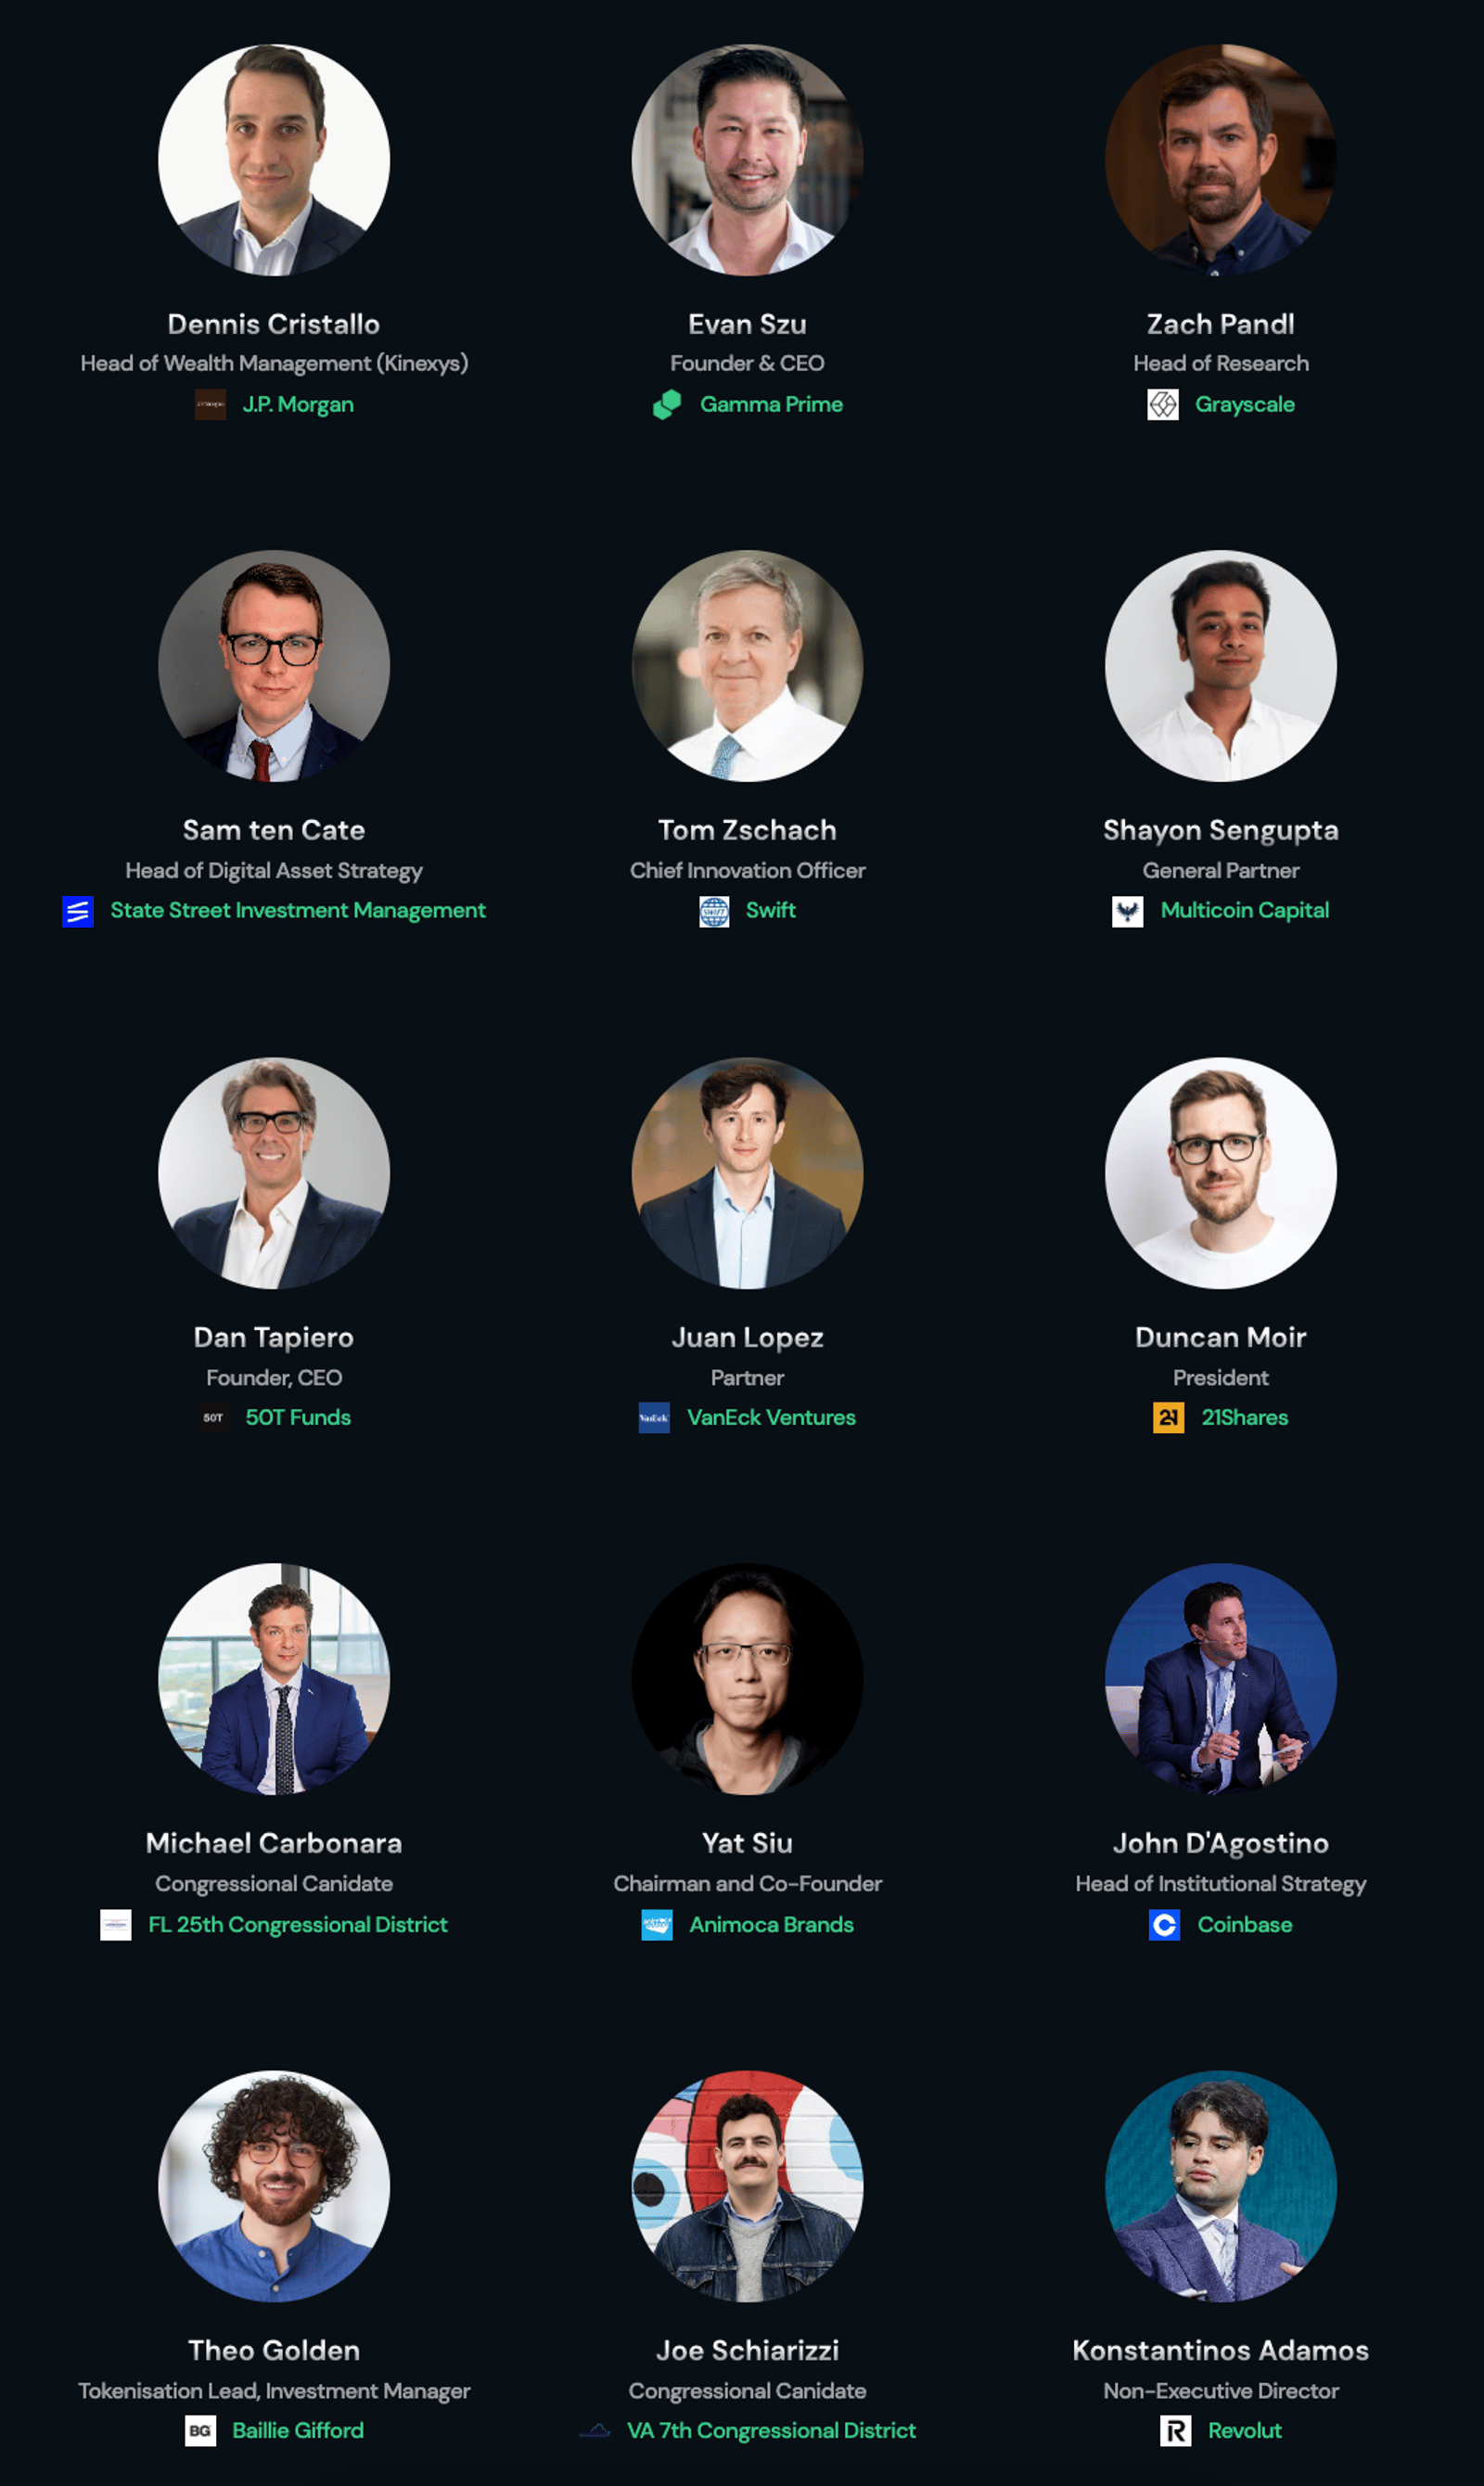This screenshot has width=1484, height=2486.
Task: Click the Baillie Gifford BG logo icon
Action: click(200, 2430)
